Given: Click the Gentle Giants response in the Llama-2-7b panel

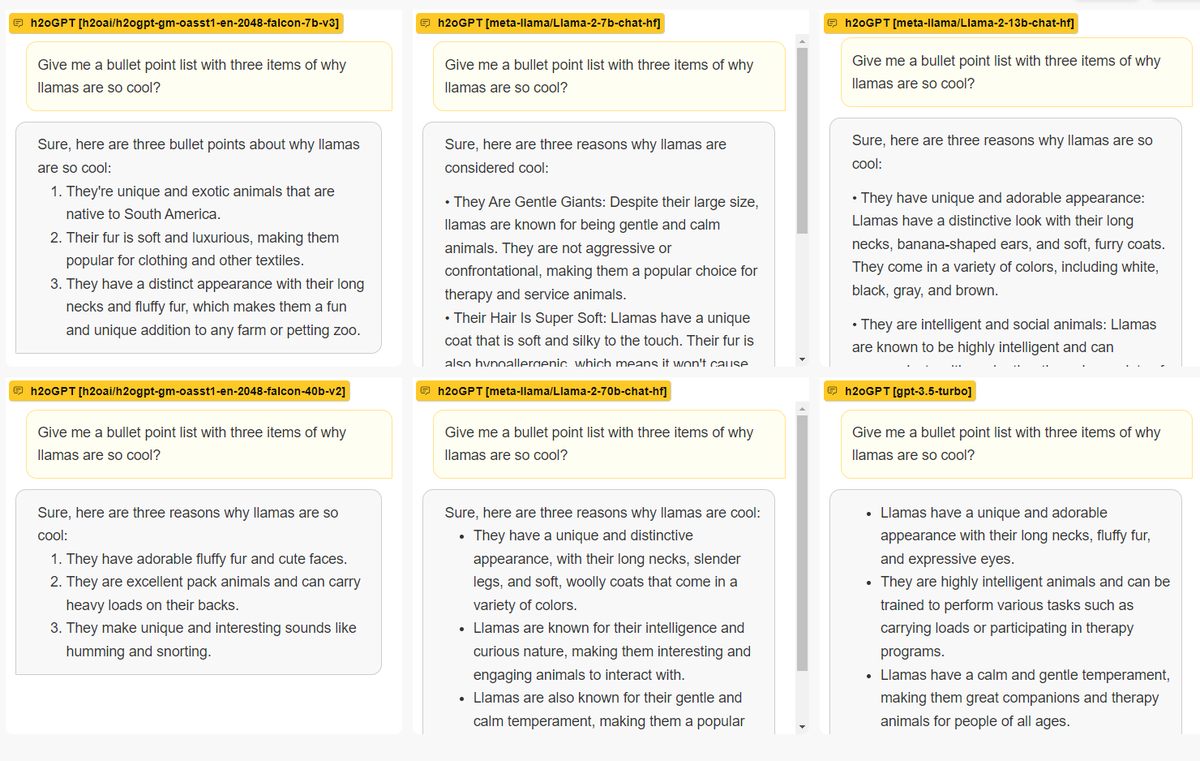Looking at the screenshot, I should [x=599, y=244].
